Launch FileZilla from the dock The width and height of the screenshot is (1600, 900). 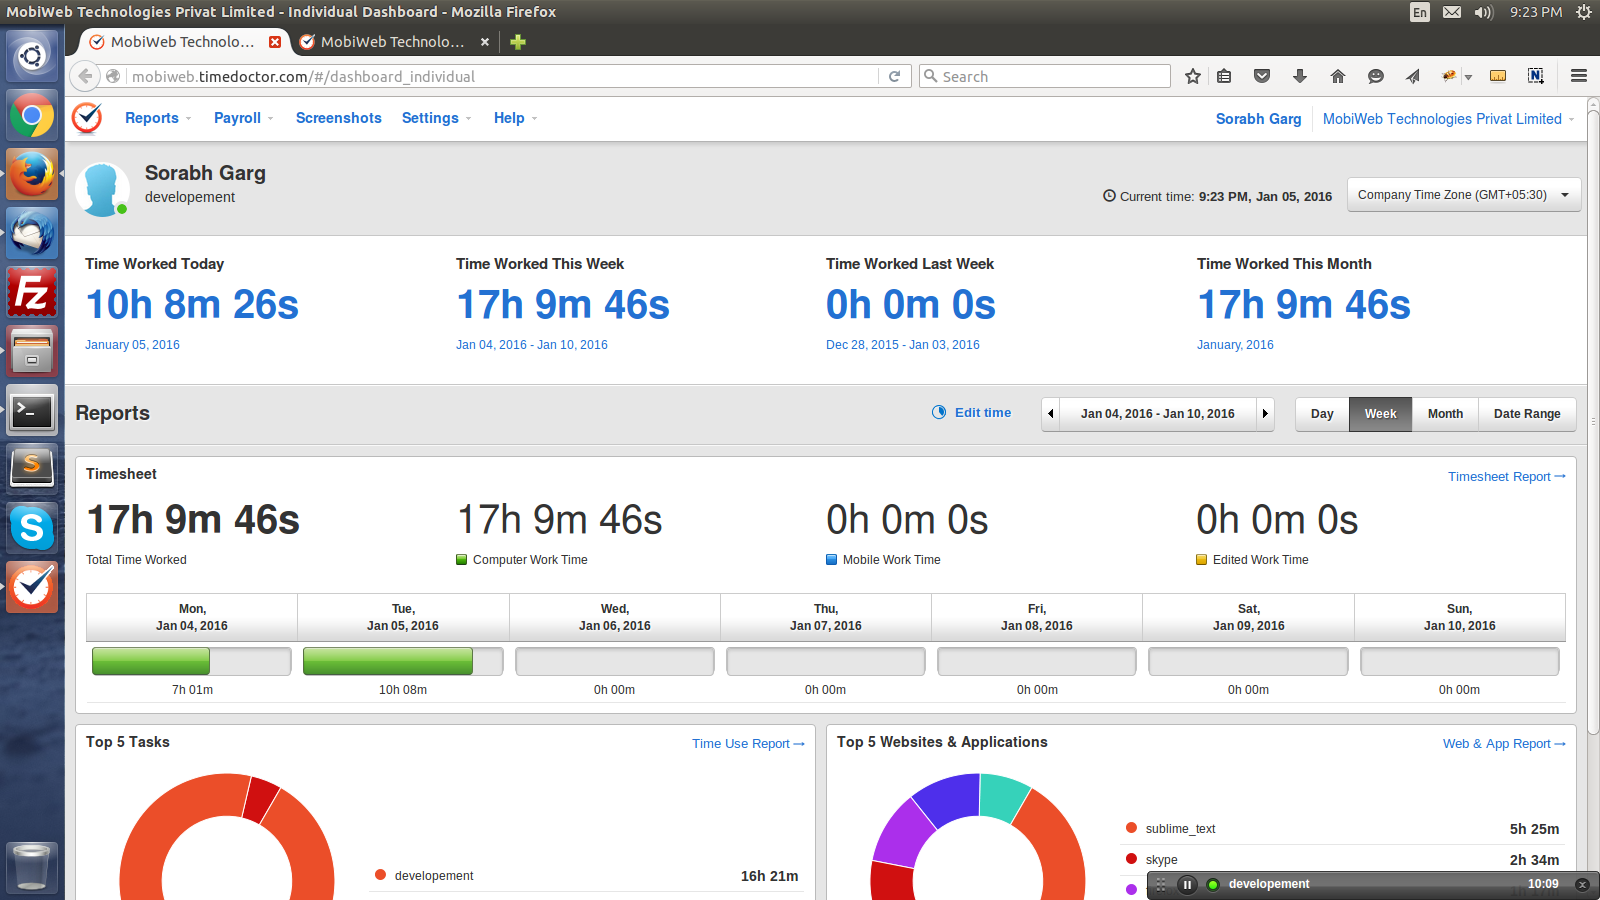[32, 293]
